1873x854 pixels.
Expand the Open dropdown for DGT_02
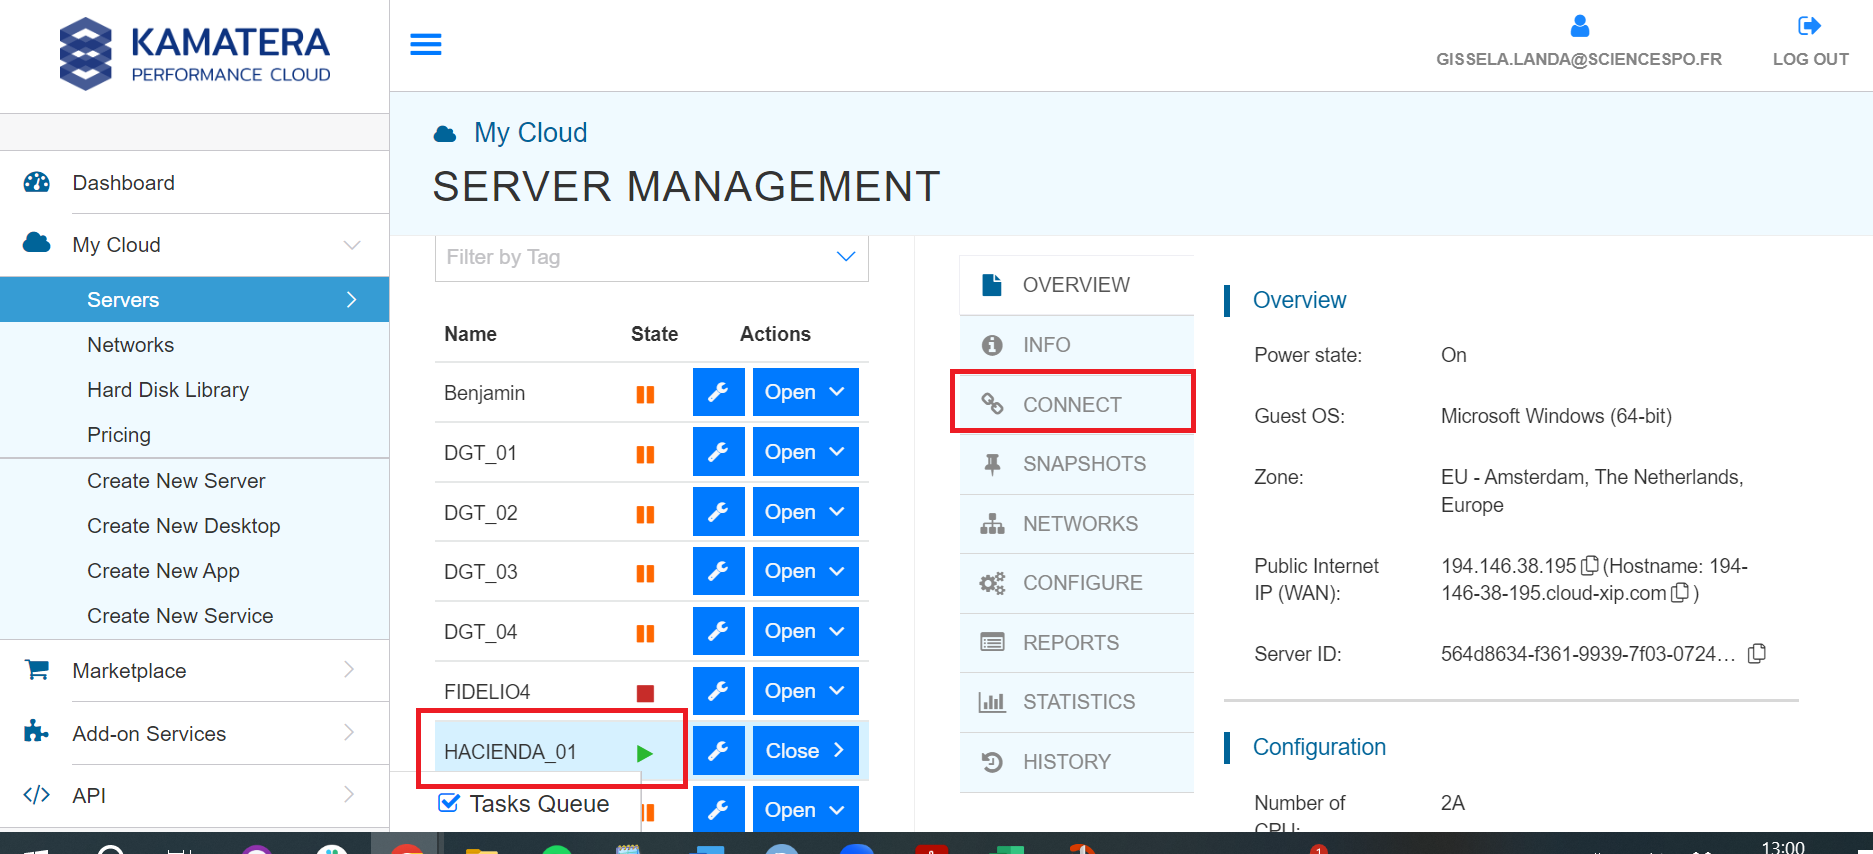pyautogui.click(x=805, y=512)
